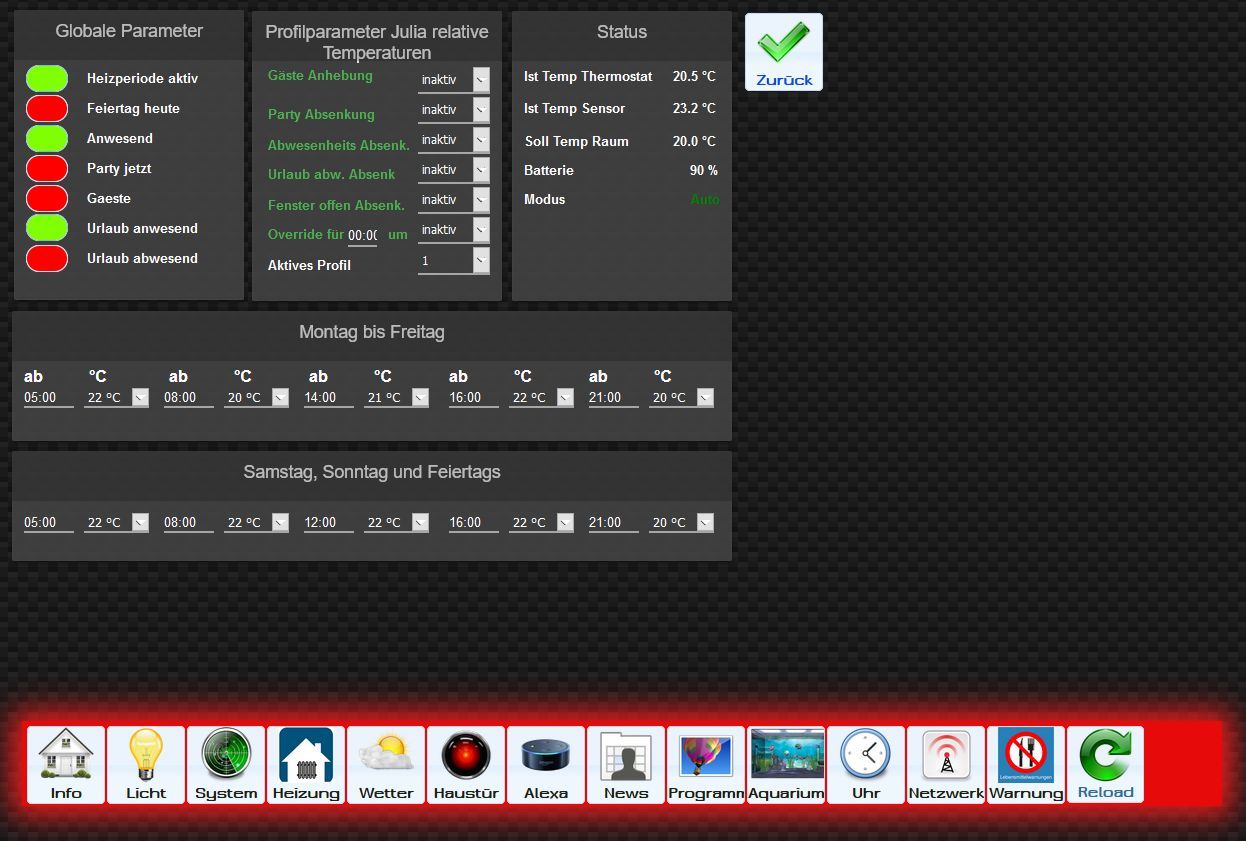This screenshot has height=841, width=1246.
Task: Toggle the Heizperiode aktiv switch
Action: tap(47, 78)
